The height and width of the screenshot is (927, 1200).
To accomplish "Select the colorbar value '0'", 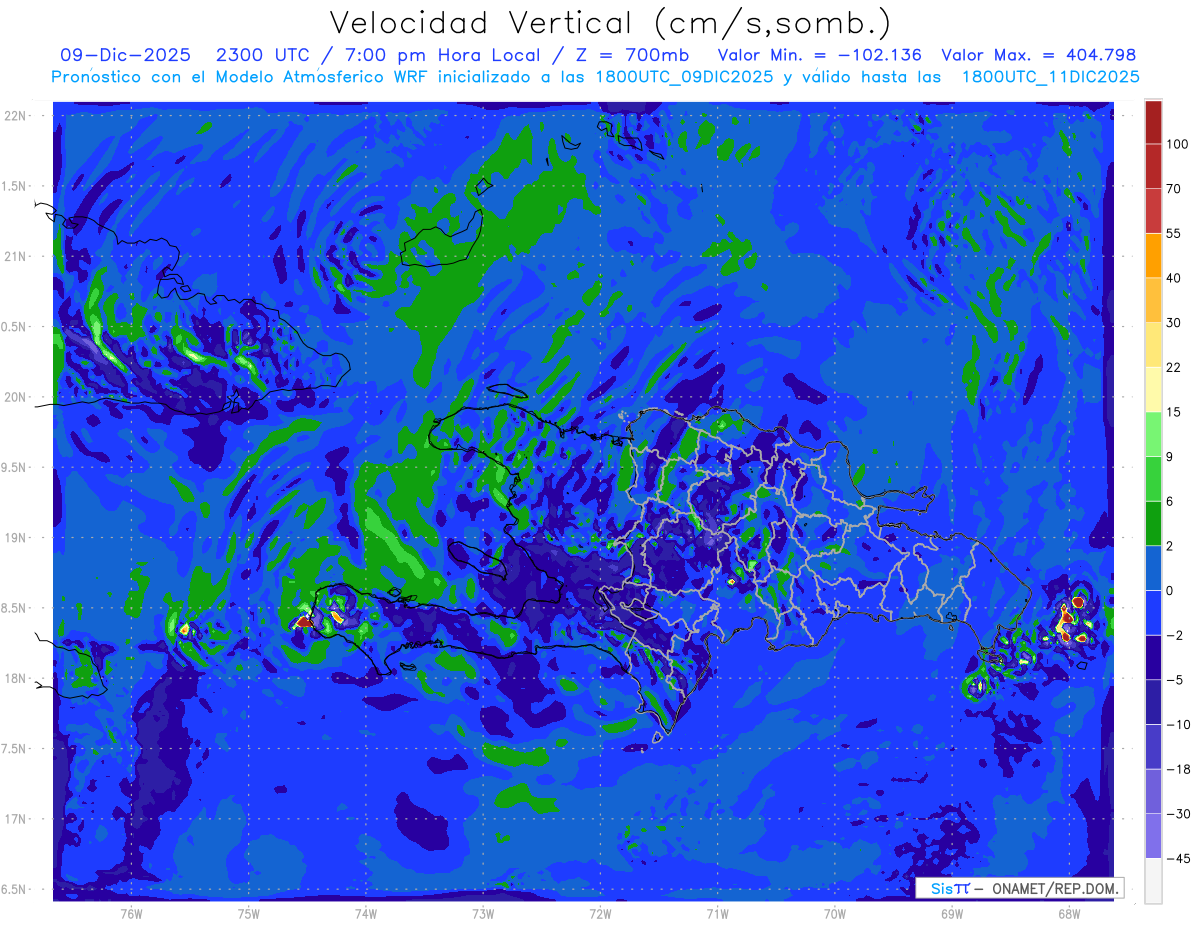I will click(x=1170, y=591).
